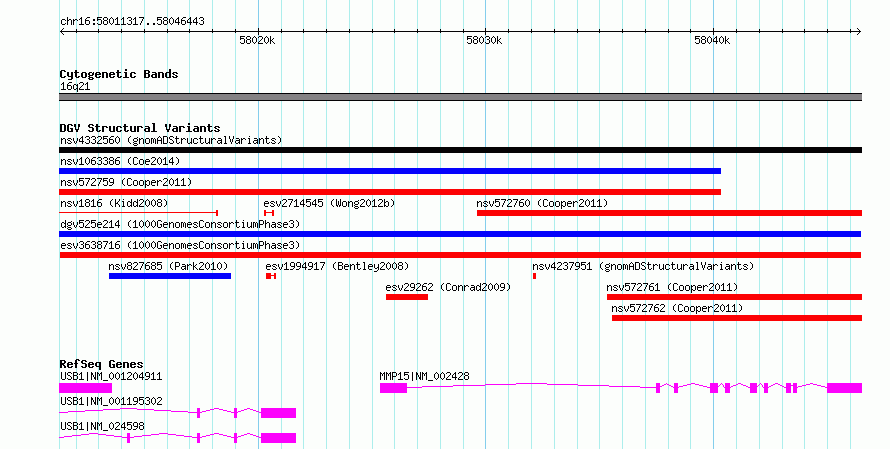
Task: Click the nsv572759 (Cooper2011) label
Action: [x=126, y=182]
